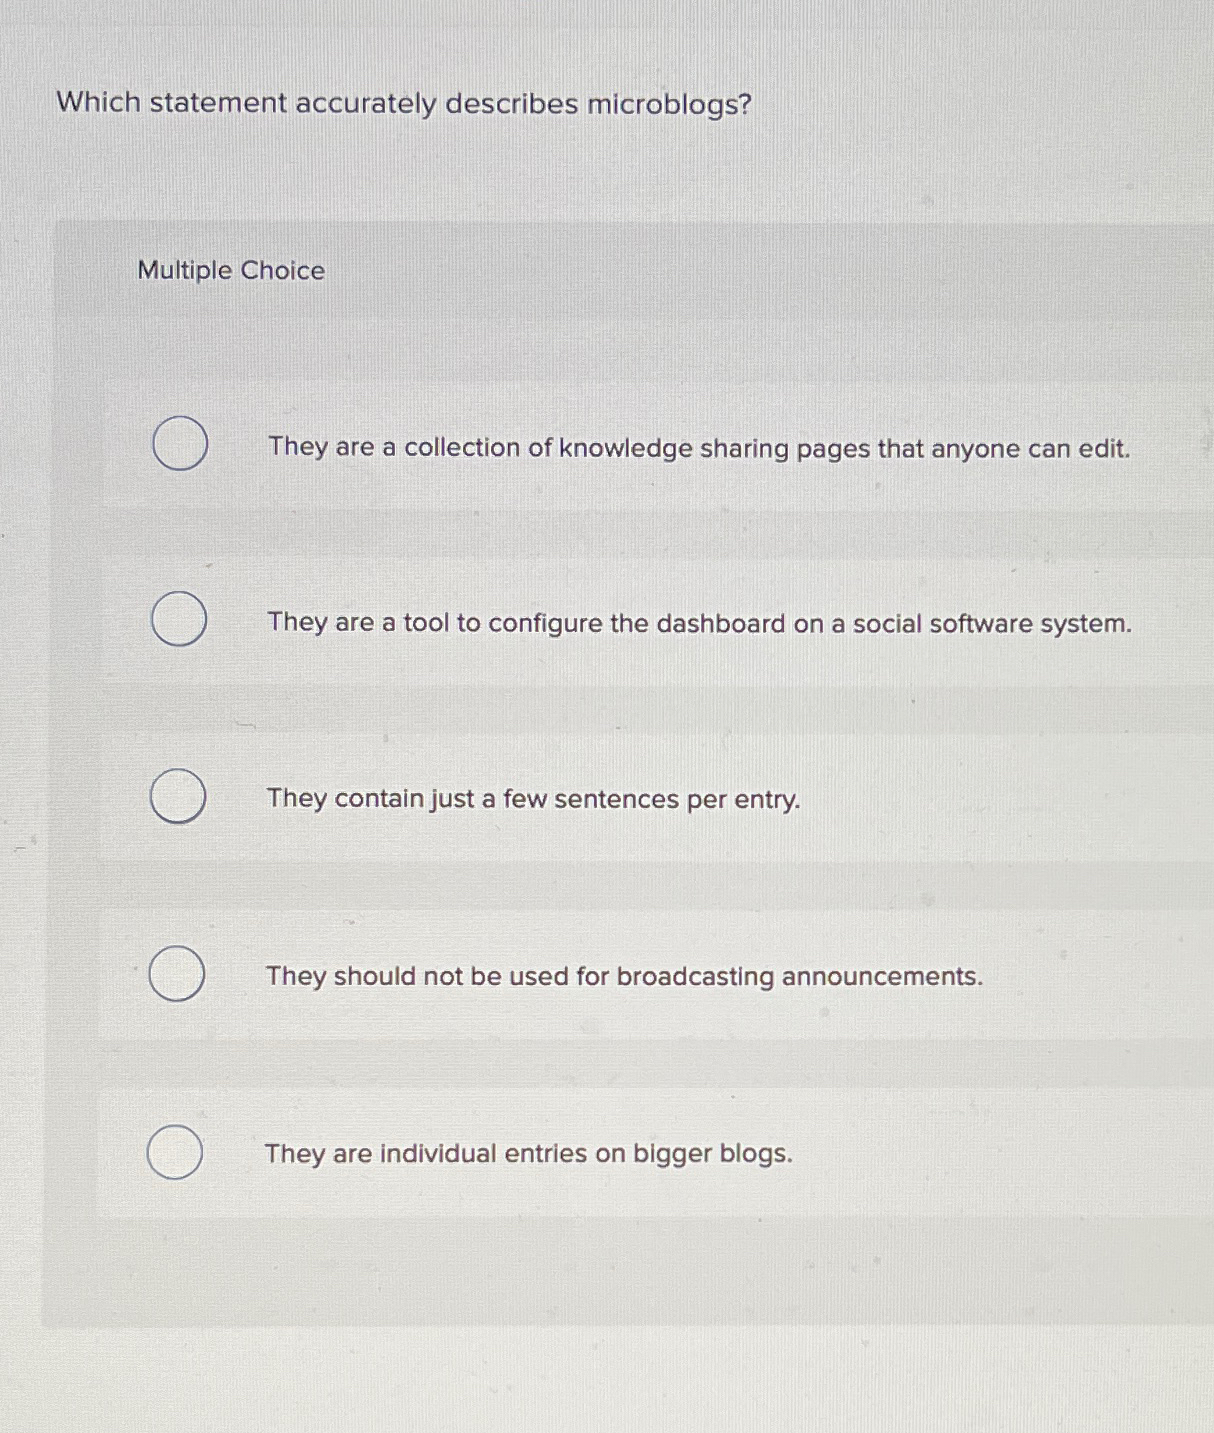Choose the 'configure the dashboard' answer option
The image size is (1214, 1433).
180,620
